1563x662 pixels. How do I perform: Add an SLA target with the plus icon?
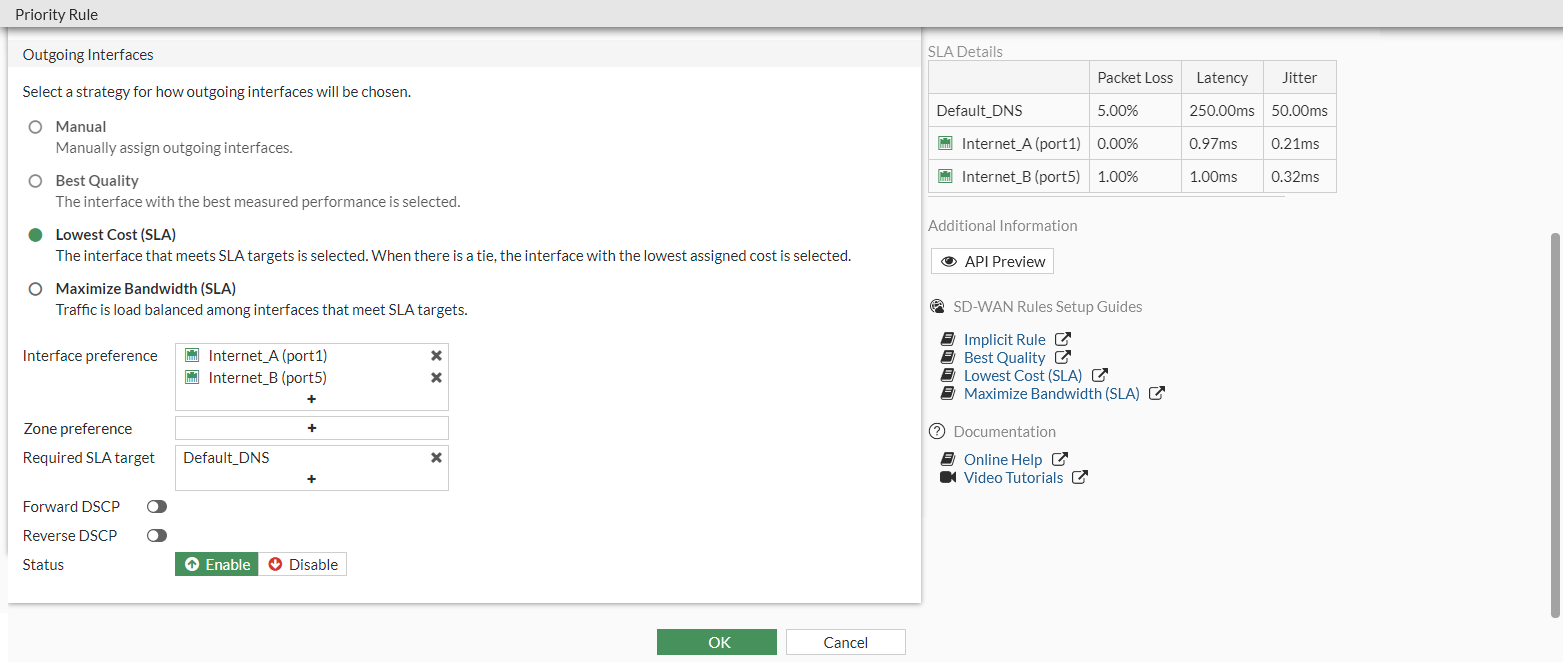click(x=311, y=479)
